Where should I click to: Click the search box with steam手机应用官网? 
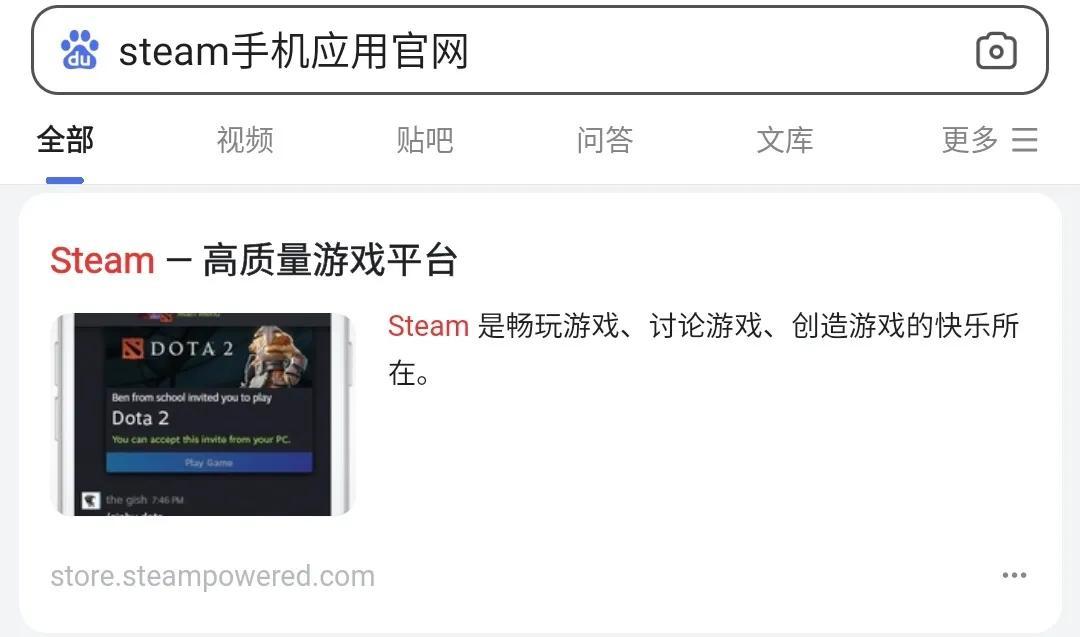[x=540, y=50]
